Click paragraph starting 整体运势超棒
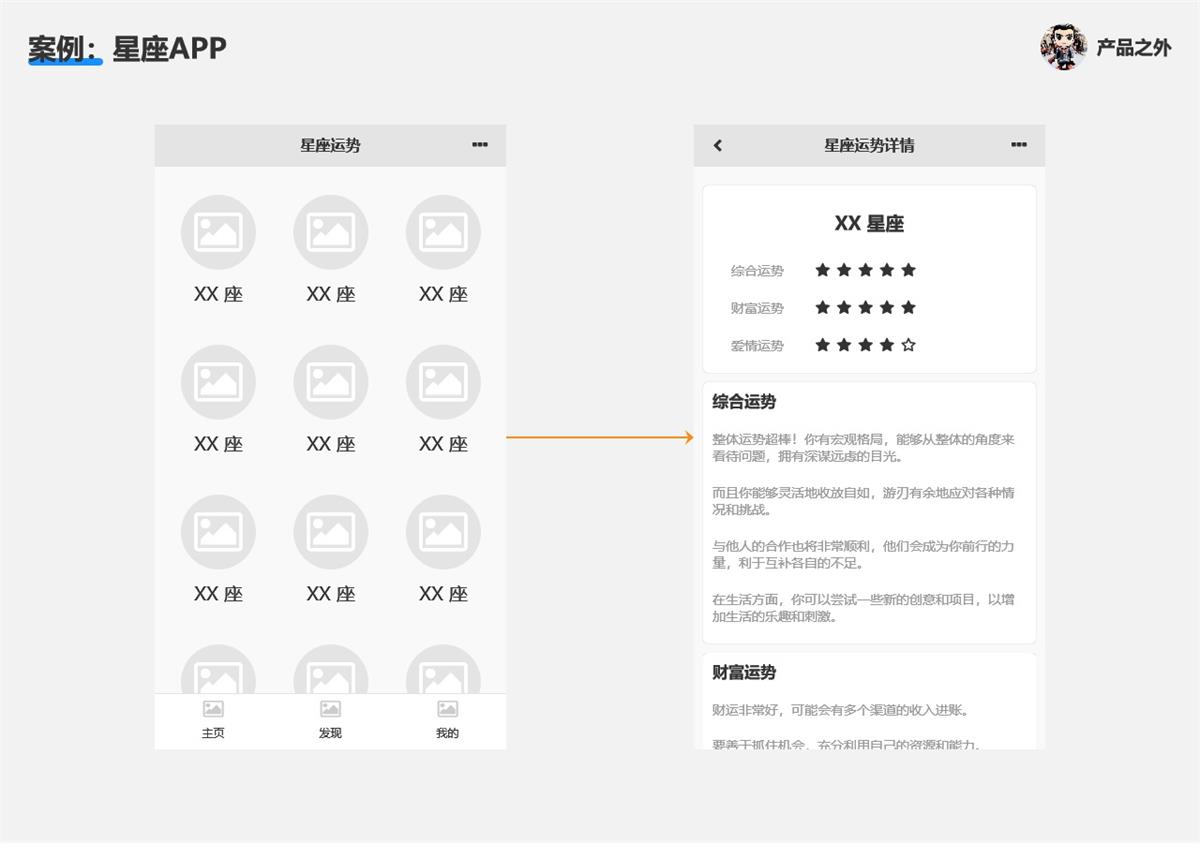 [x=864, y=448]
